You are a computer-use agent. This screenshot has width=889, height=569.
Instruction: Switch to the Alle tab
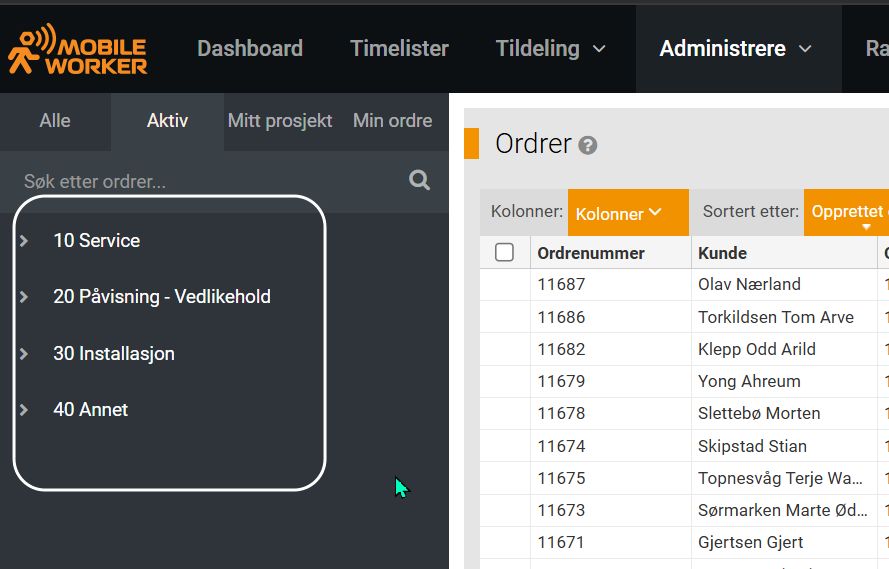coord(55,121)
